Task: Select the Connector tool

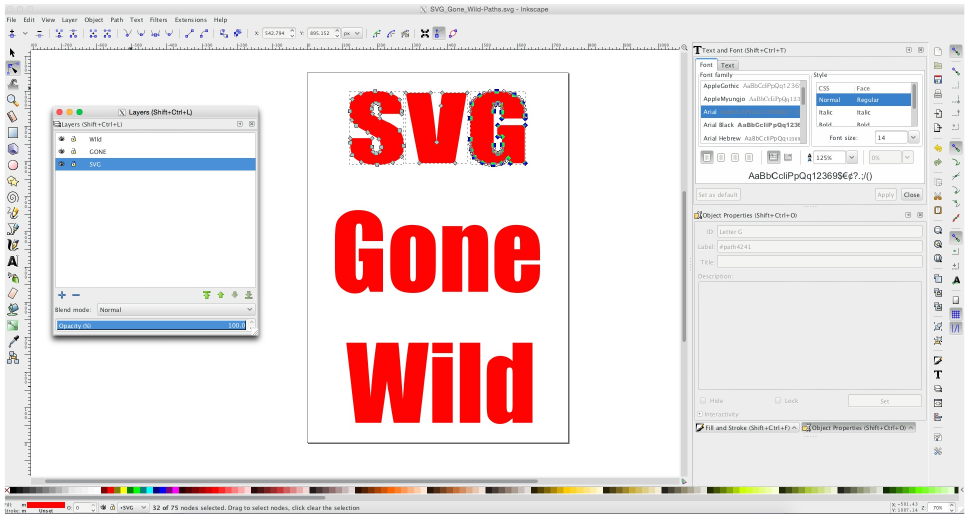Action: [x=12, y=358]
